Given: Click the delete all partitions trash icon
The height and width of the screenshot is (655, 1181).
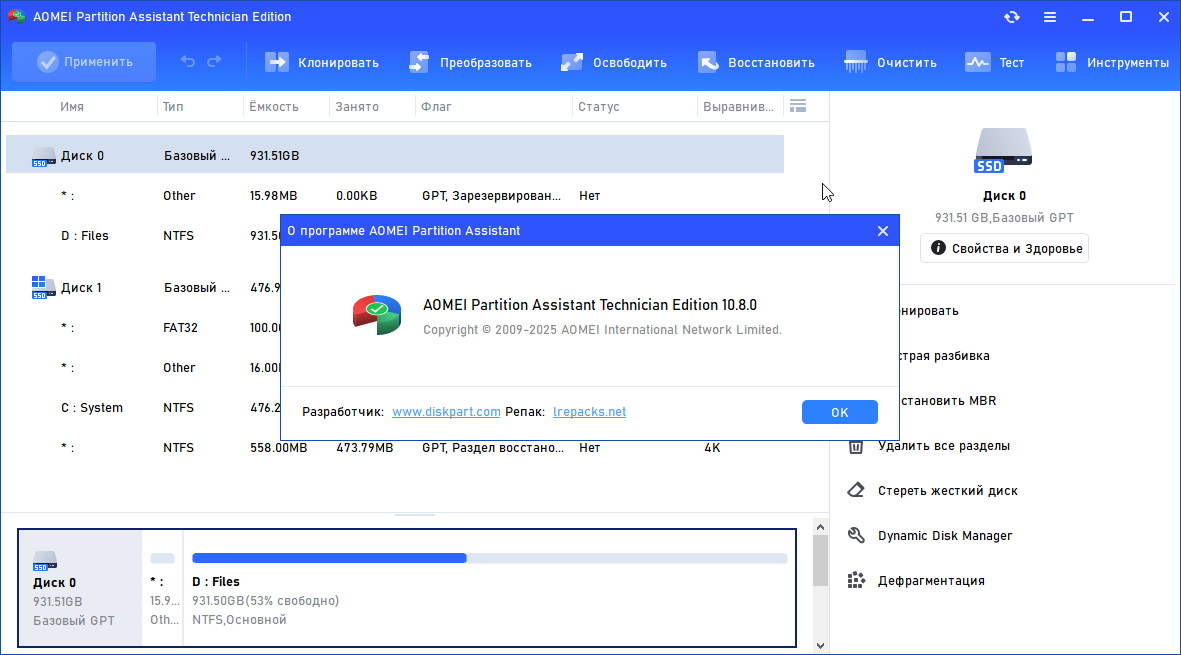Looking at the screenshot, I should [x=856, y=446].
